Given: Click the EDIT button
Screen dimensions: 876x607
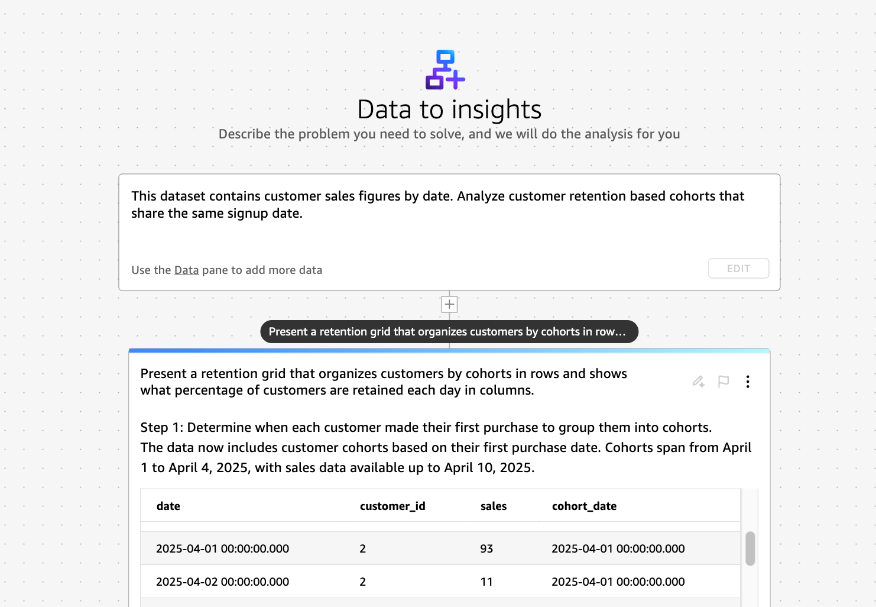Looking at the screenshot, I should 738,269.
